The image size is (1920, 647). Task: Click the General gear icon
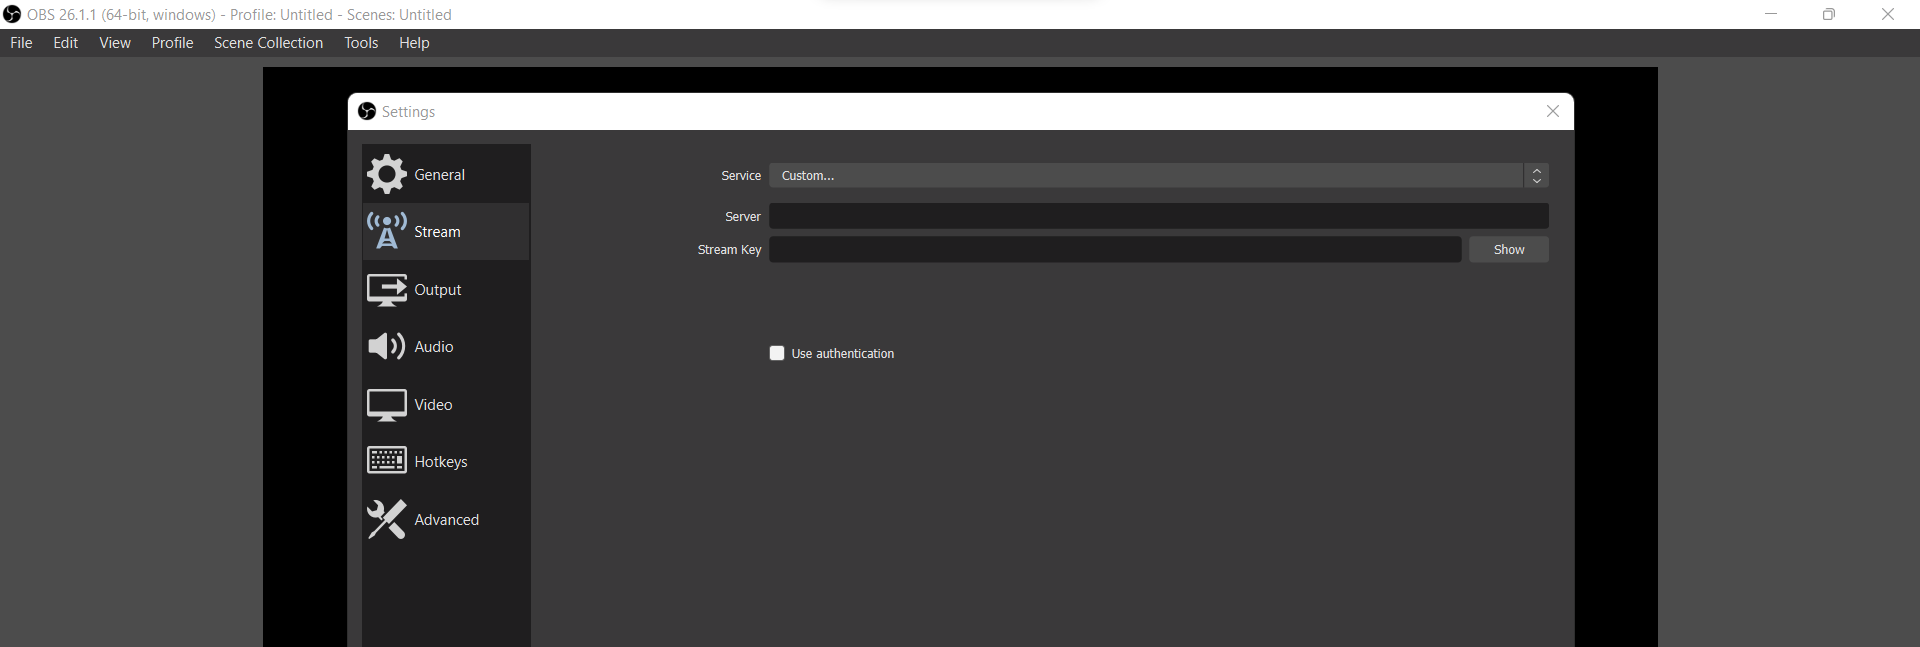(x=387, y=175)
